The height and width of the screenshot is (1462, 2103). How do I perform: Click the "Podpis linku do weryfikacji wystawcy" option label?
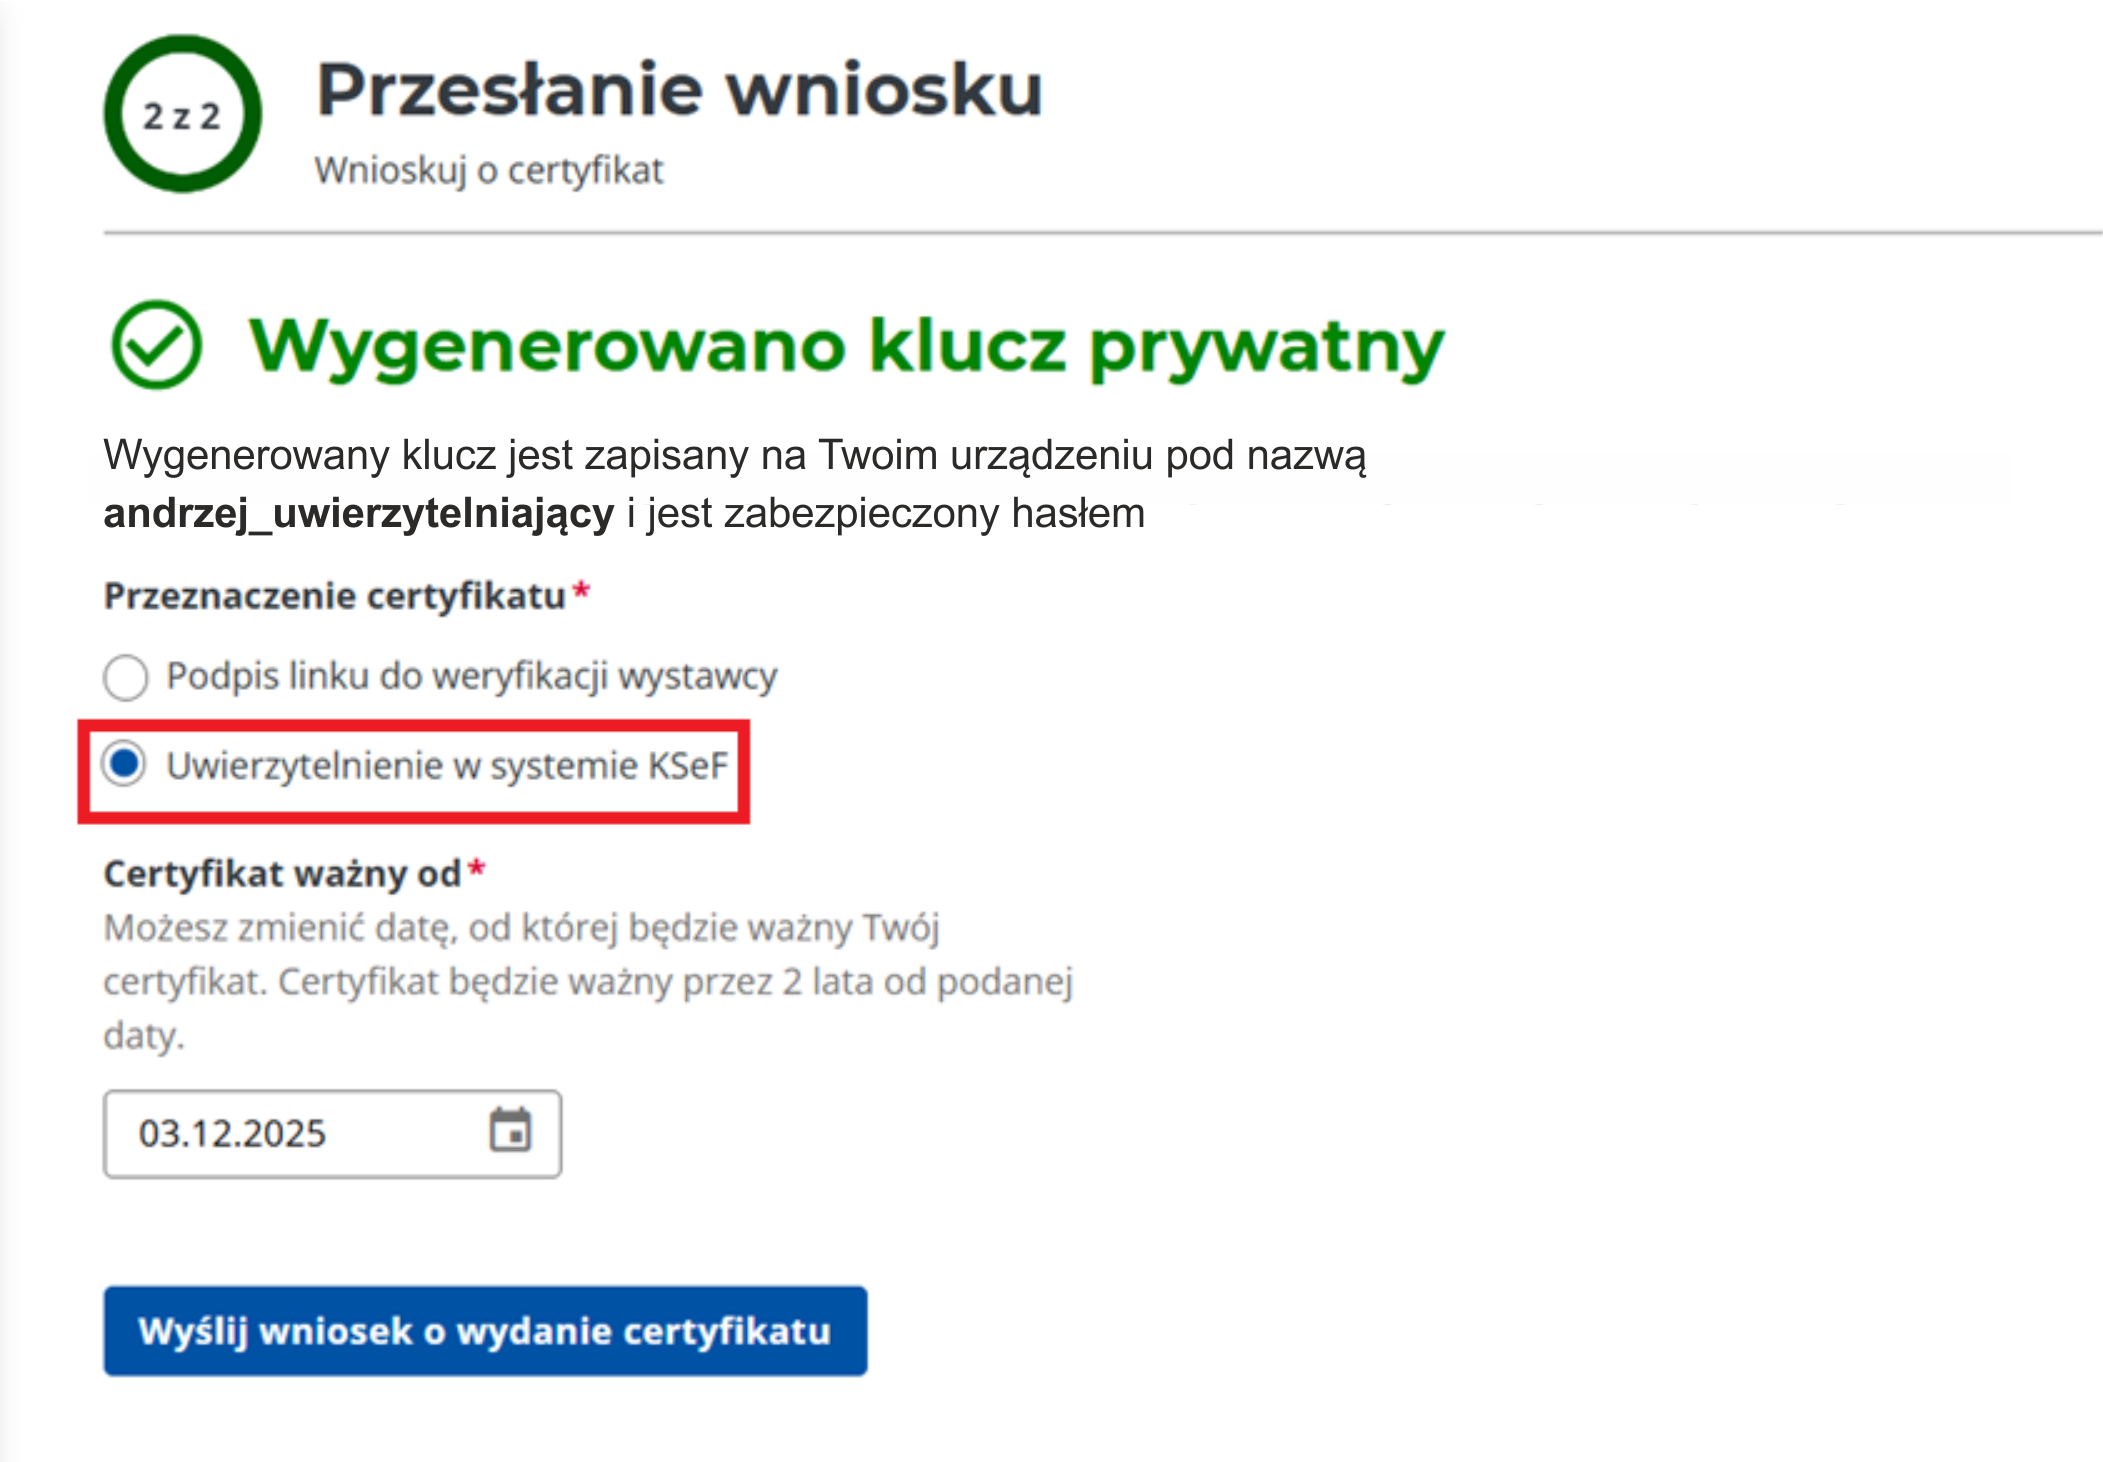(x=471, y=677)
